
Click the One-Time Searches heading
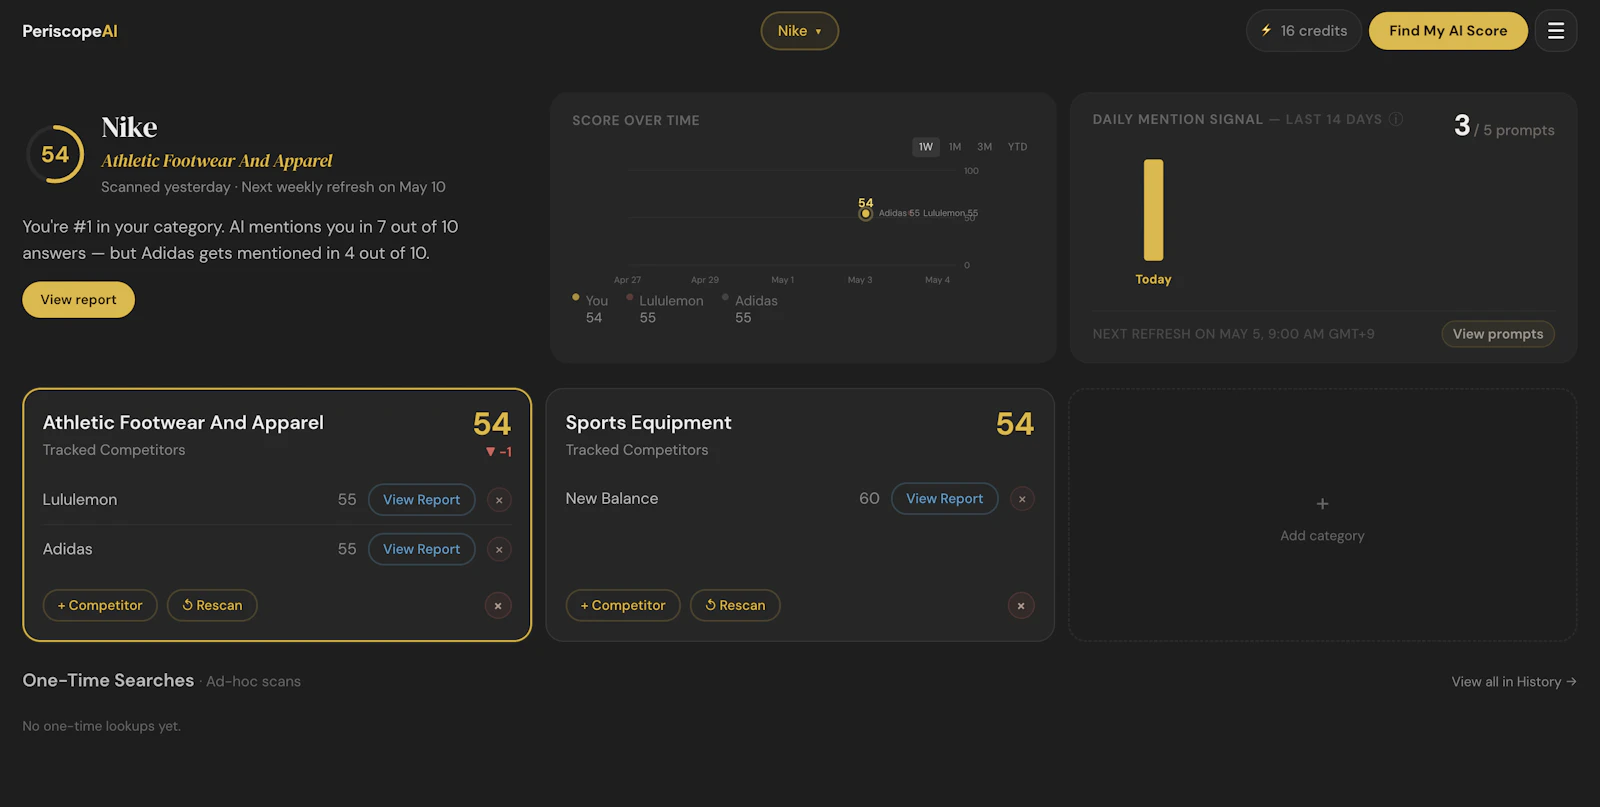click(x=108, y=681)
